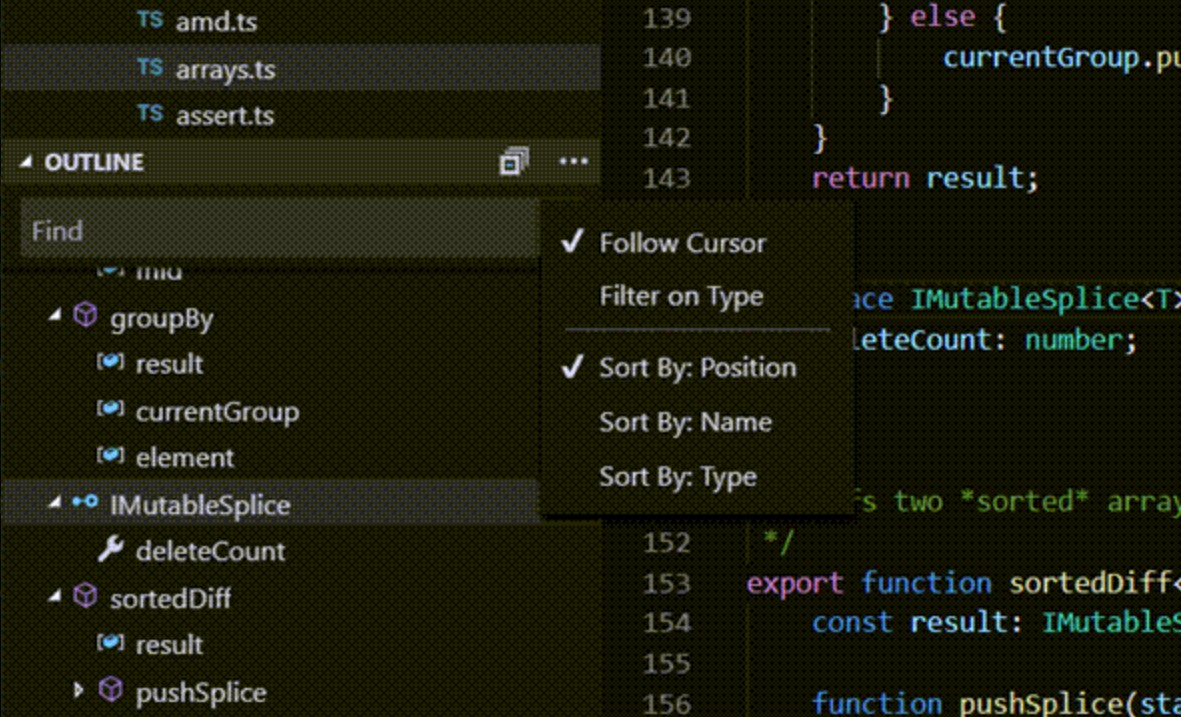Select deleteCount property in outline
The height and width of the screenshot is (717, 1181).
(x=210, y=551)
